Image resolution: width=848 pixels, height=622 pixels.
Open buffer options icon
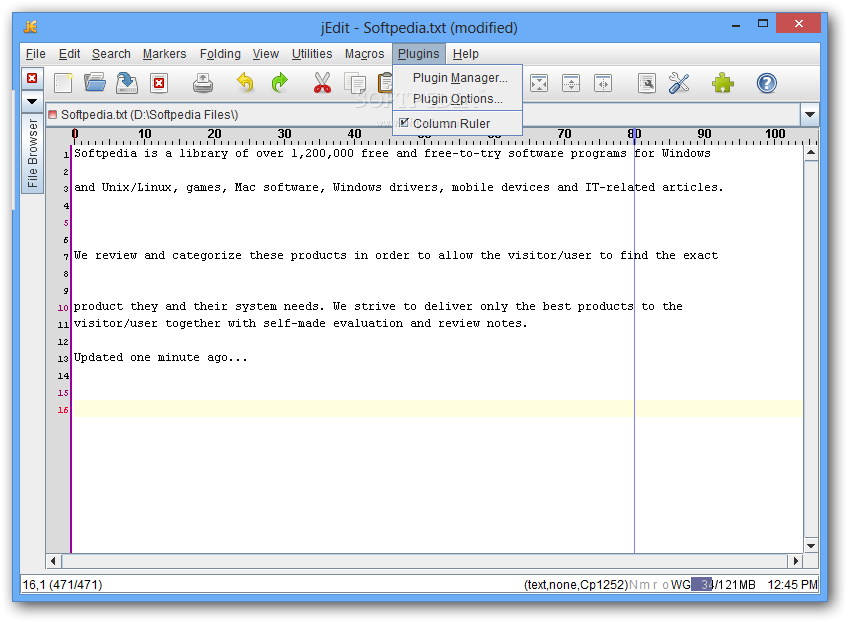pos(647,83)
